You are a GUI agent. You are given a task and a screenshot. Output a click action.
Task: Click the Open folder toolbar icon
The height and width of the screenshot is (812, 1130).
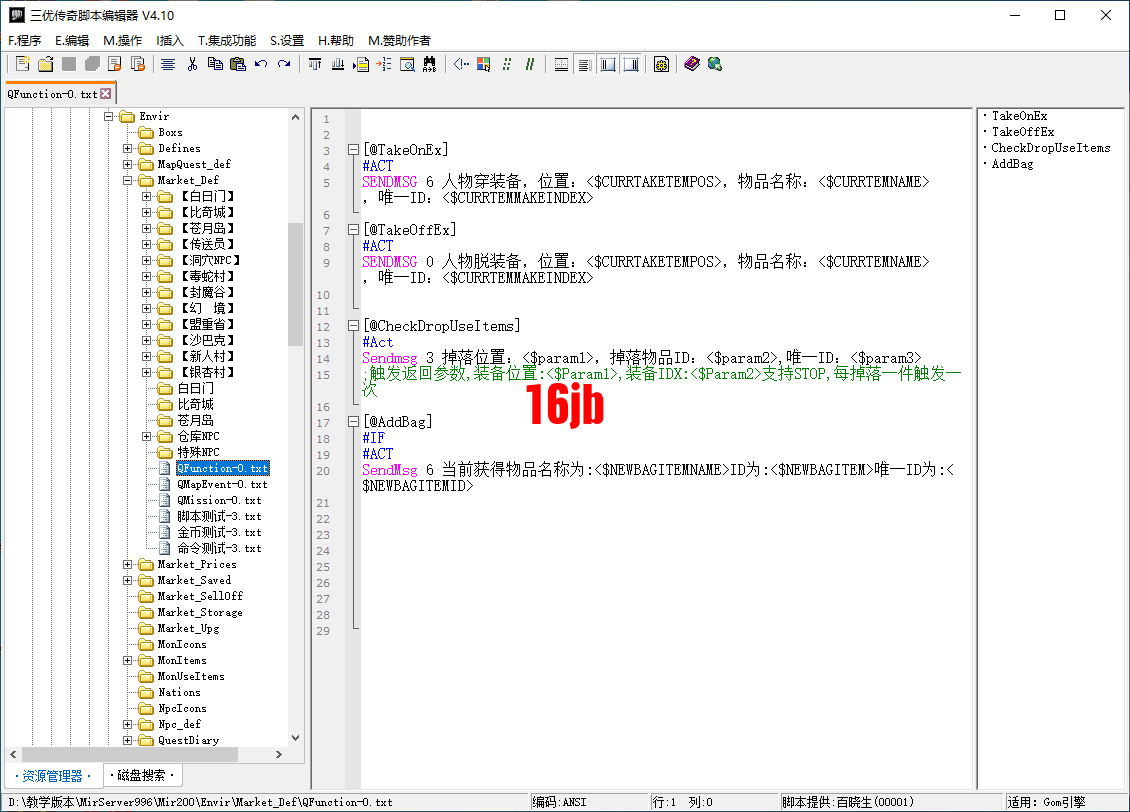(x=45, y=64)
